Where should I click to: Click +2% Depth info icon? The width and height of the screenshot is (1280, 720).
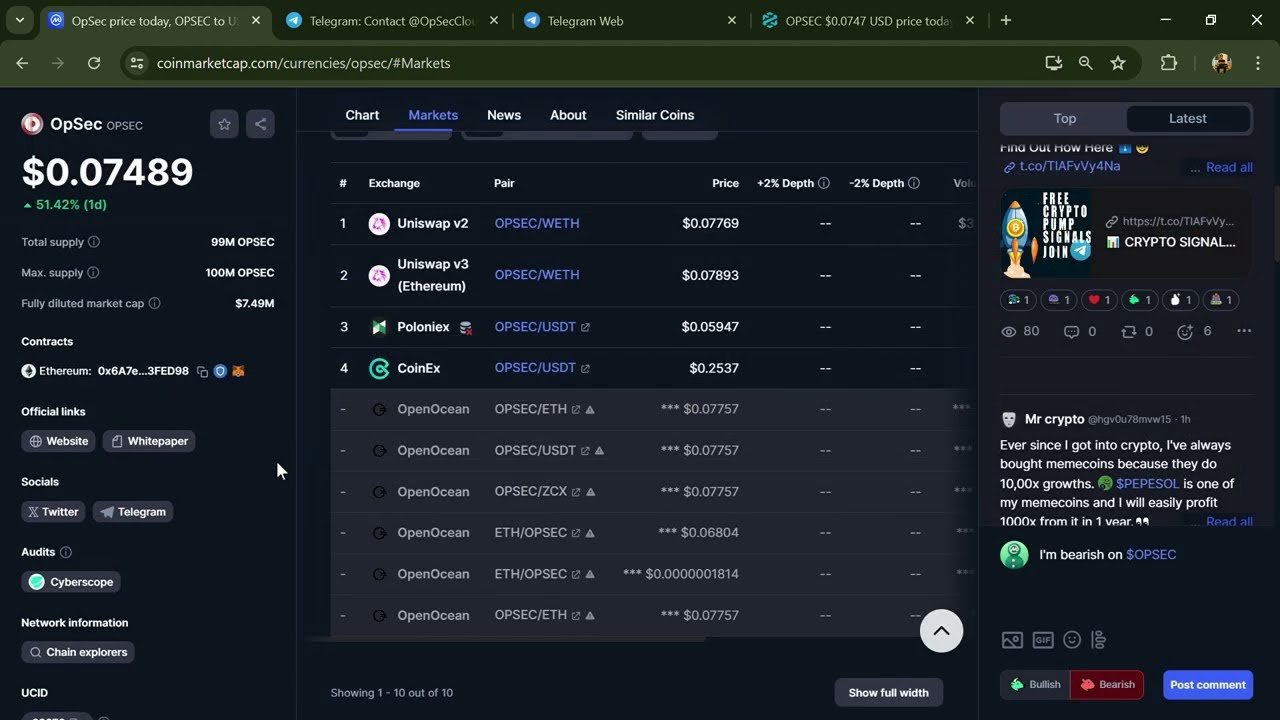(824, 183)
